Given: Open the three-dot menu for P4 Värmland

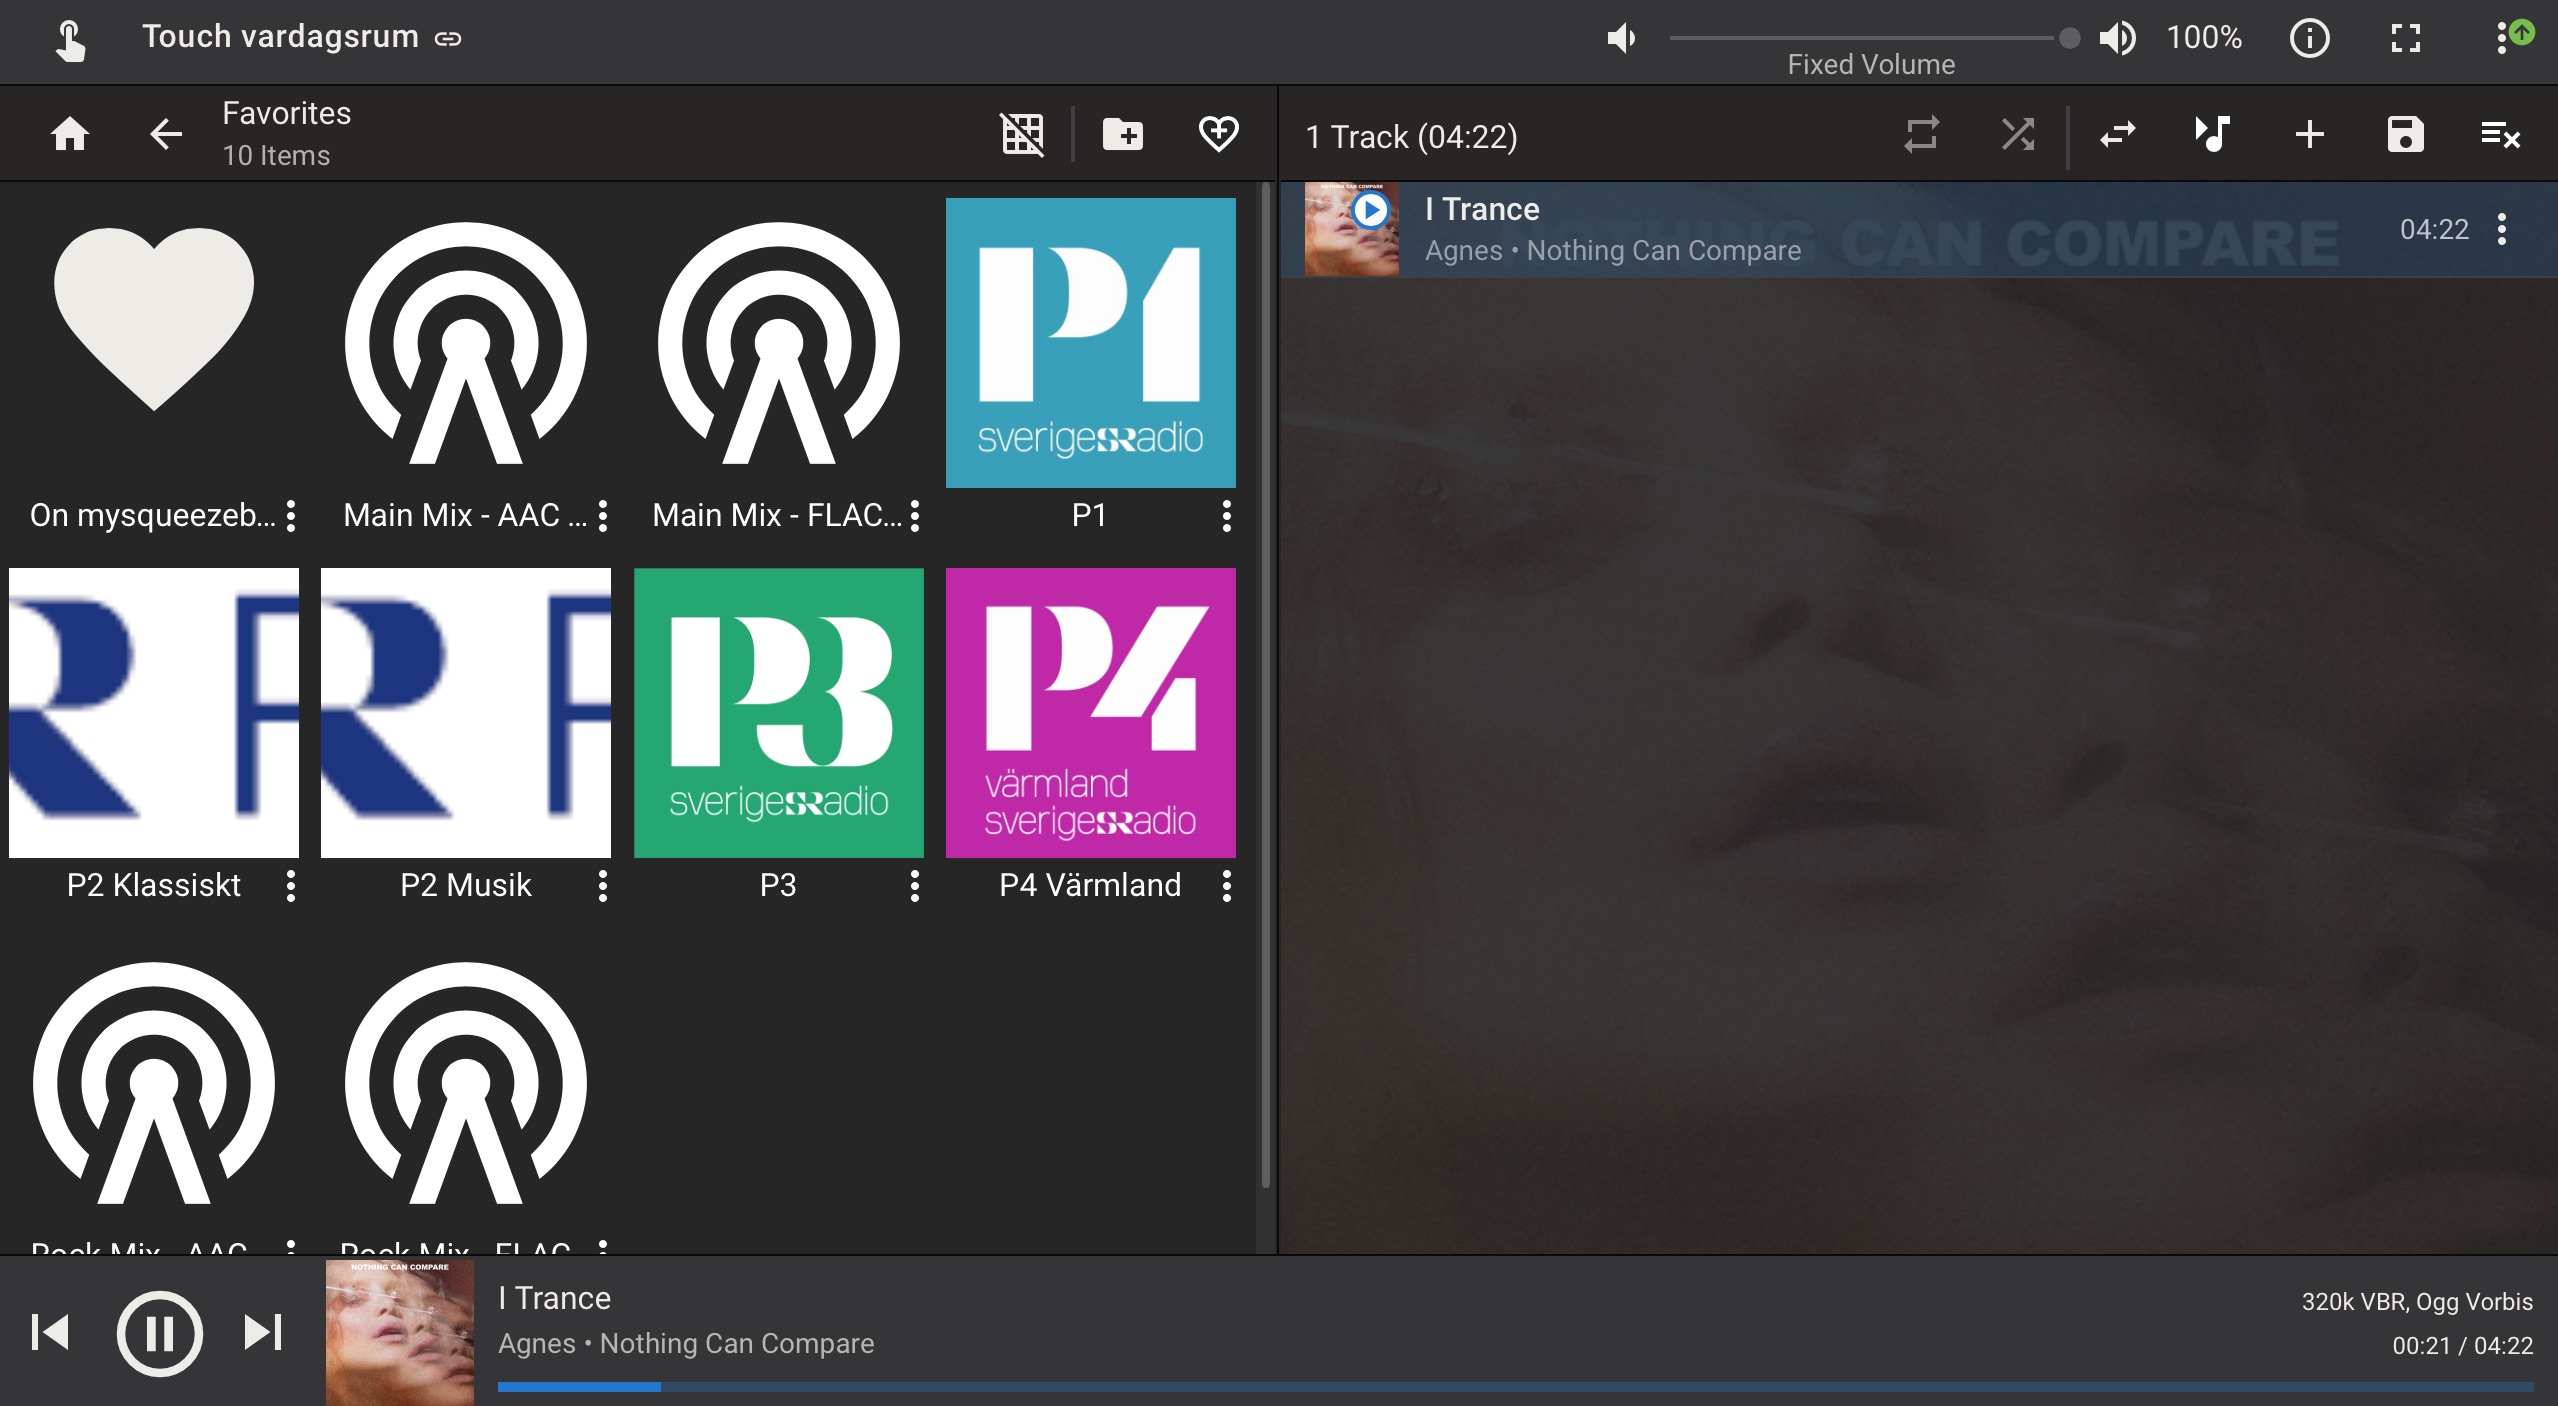Looking at the screenshot, I should pos(1226,886).
